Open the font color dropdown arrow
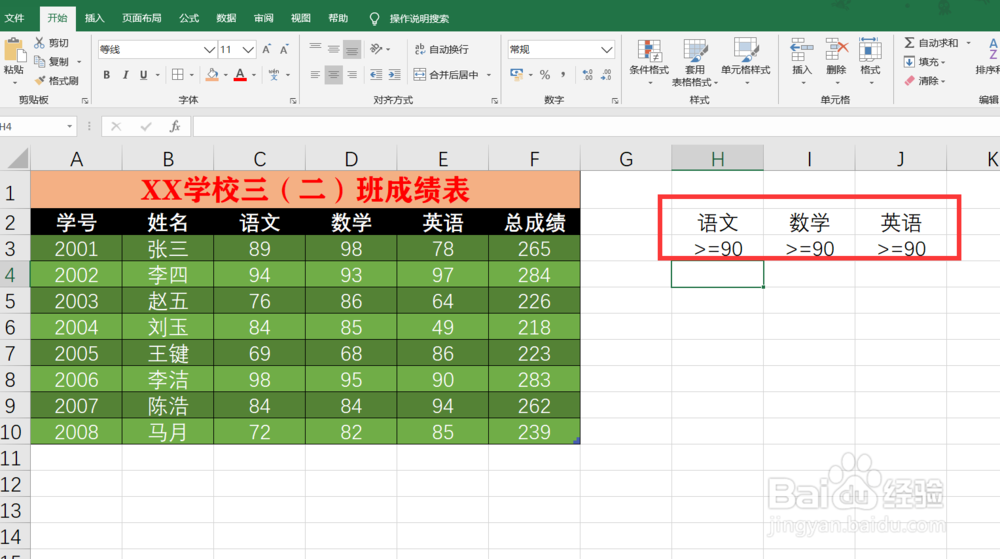Image resolution: width=1000 pixels, height=559 pixels. [254, 75]
